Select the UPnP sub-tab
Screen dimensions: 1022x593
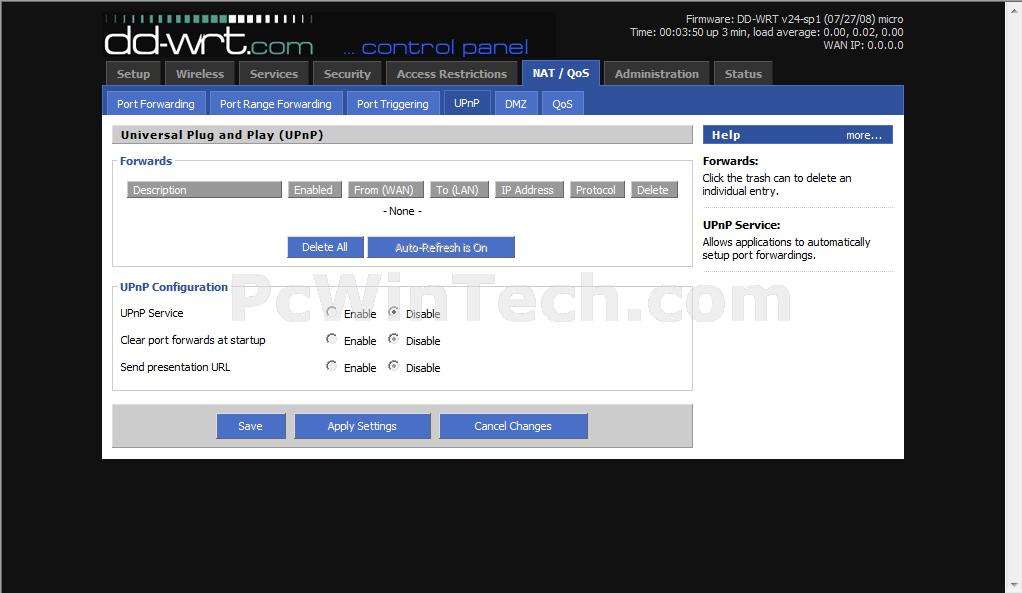467,103
